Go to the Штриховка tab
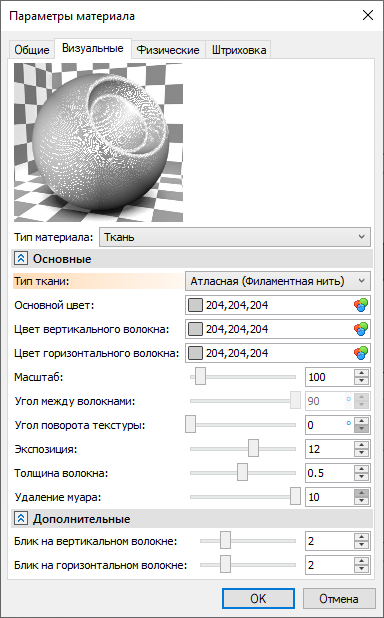 pyautogui.click(x=239, y=50)
